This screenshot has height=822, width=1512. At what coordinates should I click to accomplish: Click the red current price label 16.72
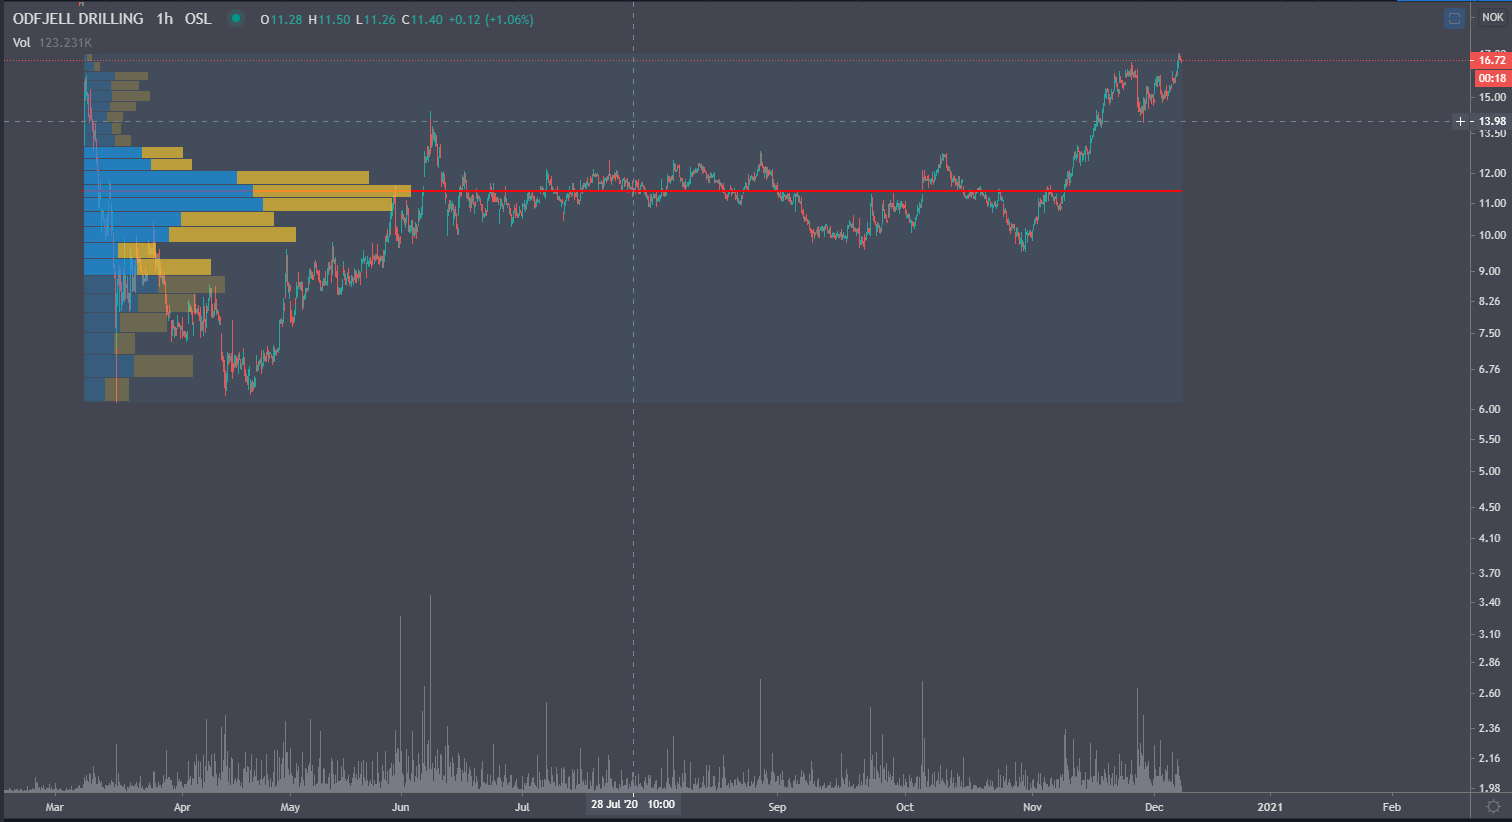[1492, 60]
